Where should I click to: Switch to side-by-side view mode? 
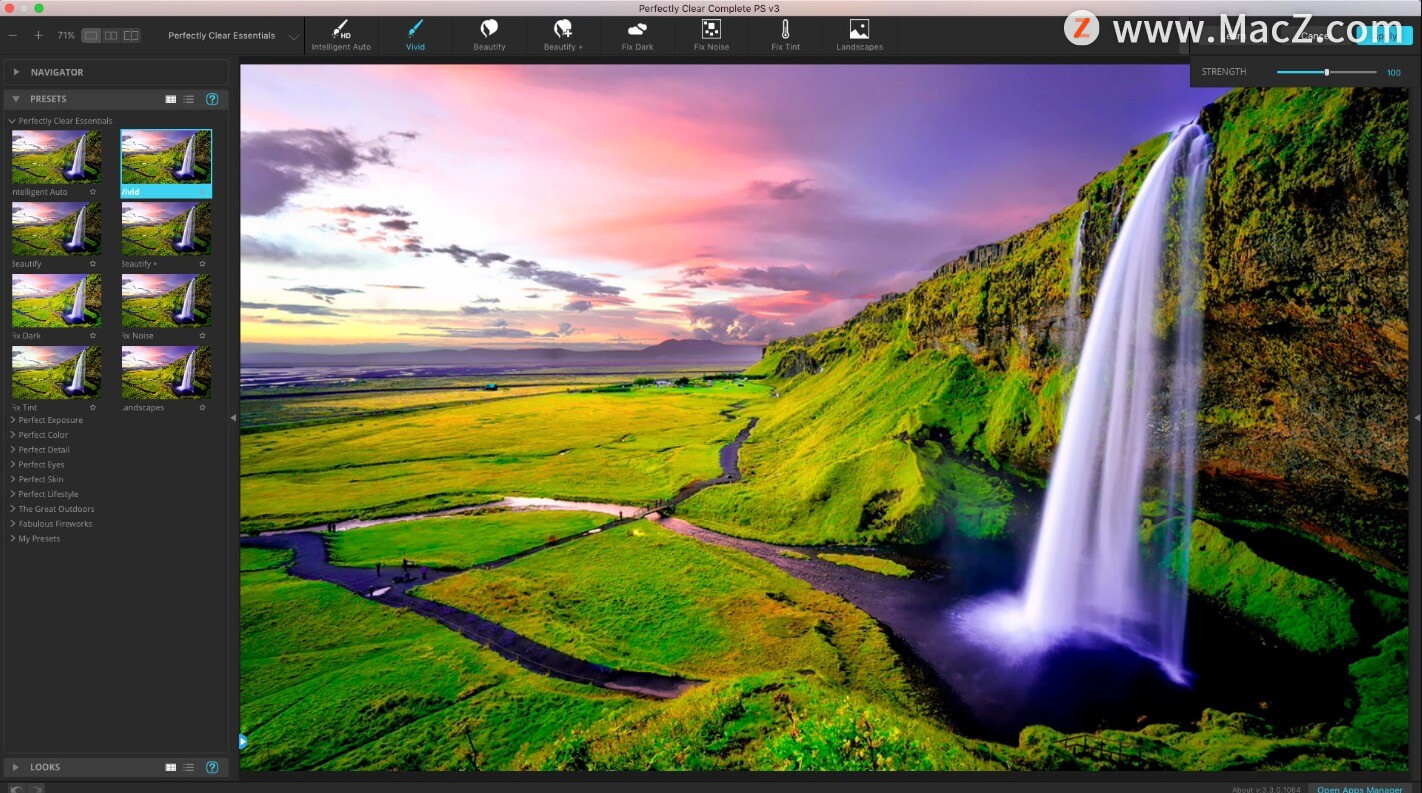(x=111, y=35)
